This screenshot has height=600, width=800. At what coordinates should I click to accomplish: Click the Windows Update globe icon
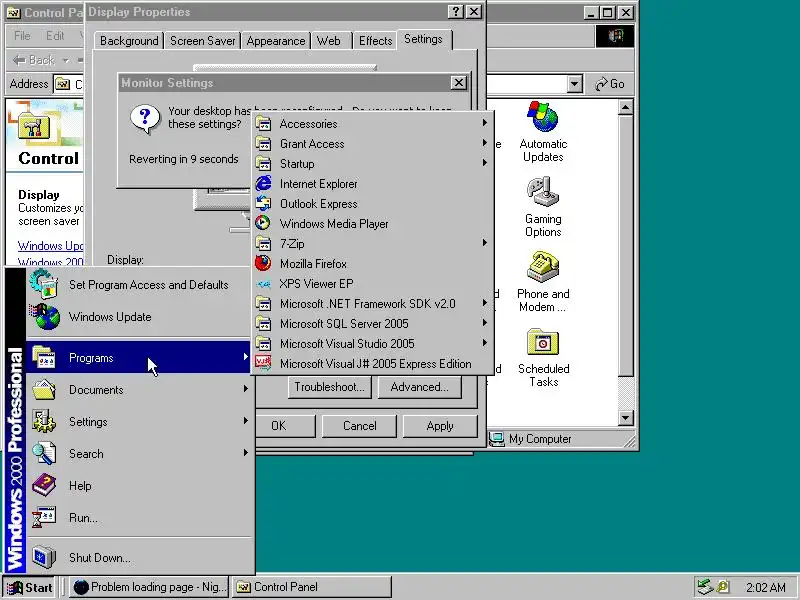[x=44, y=316]
